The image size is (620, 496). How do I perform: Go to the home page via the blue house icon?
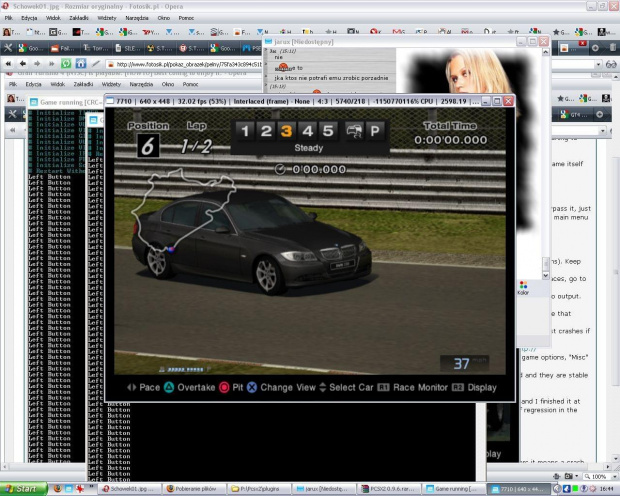coord(81,63)
